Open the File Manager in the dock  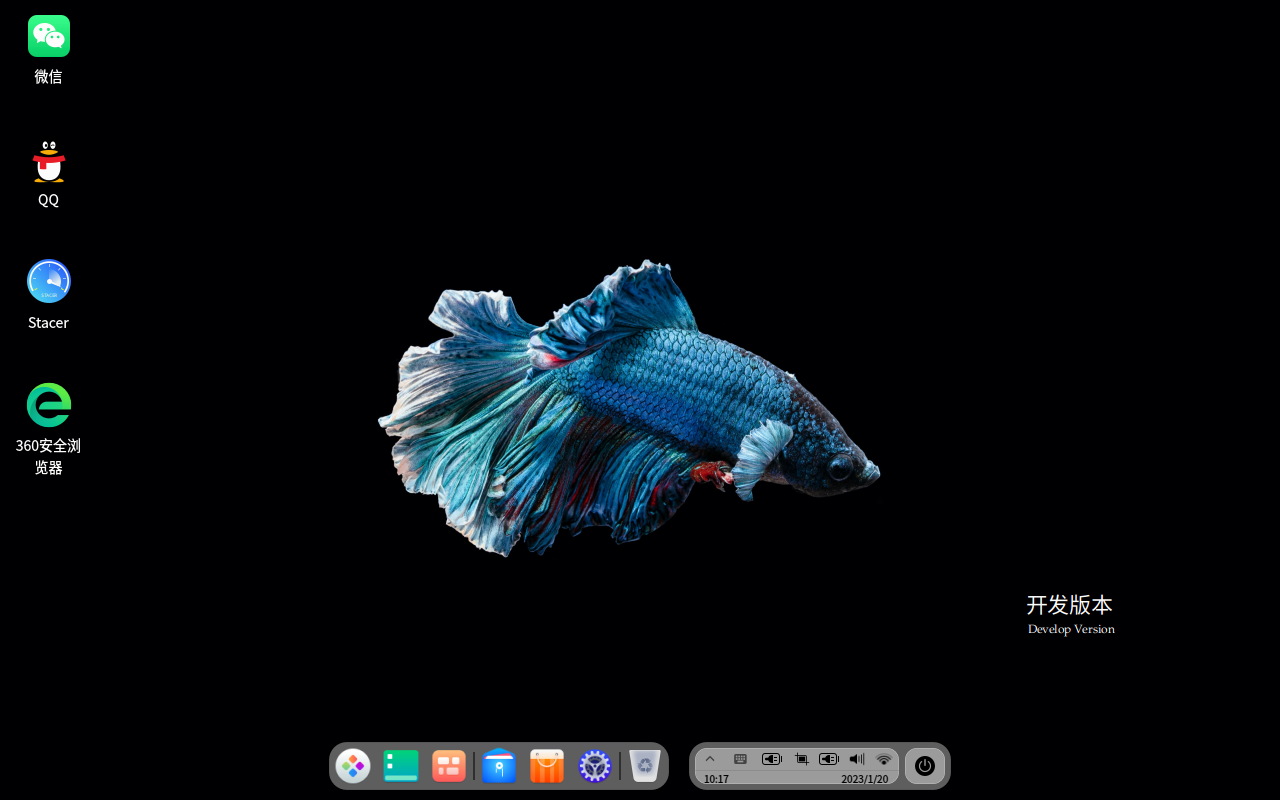coord(499,765)
